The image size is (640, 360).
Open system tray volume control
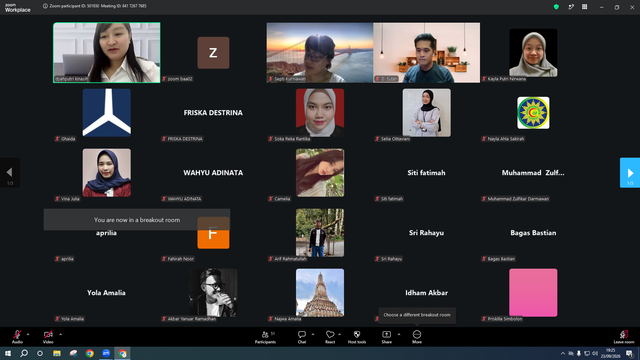click(x=595, y=353)
